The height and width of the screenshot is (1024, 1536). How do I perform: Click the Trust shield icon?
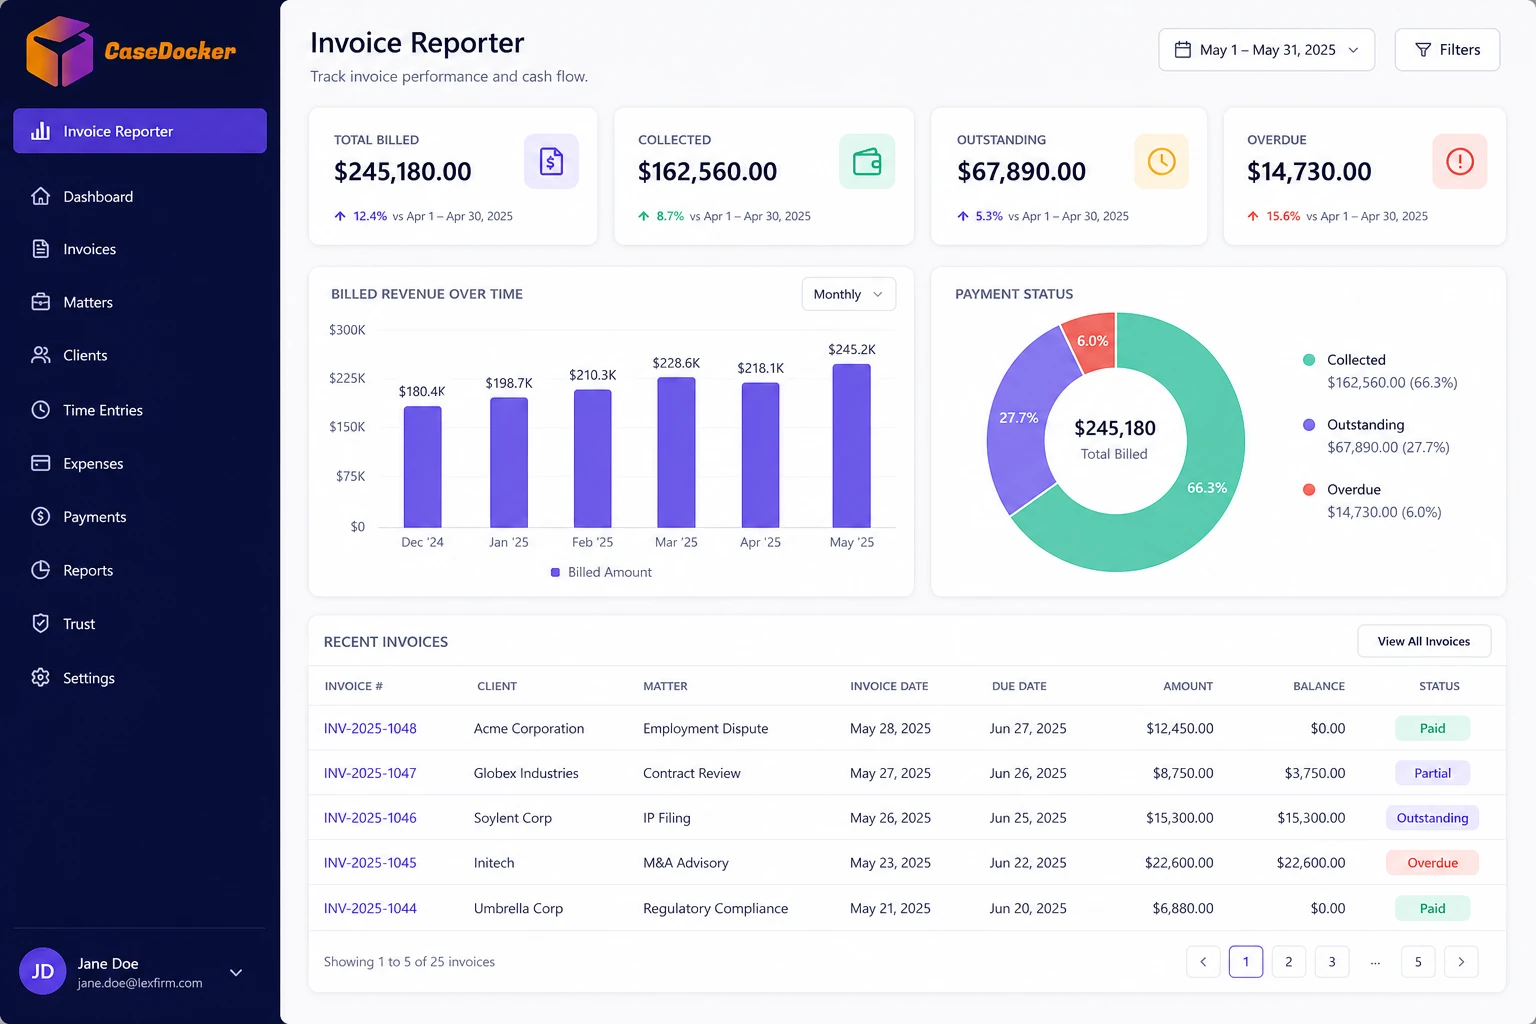[x=41, y=623]
